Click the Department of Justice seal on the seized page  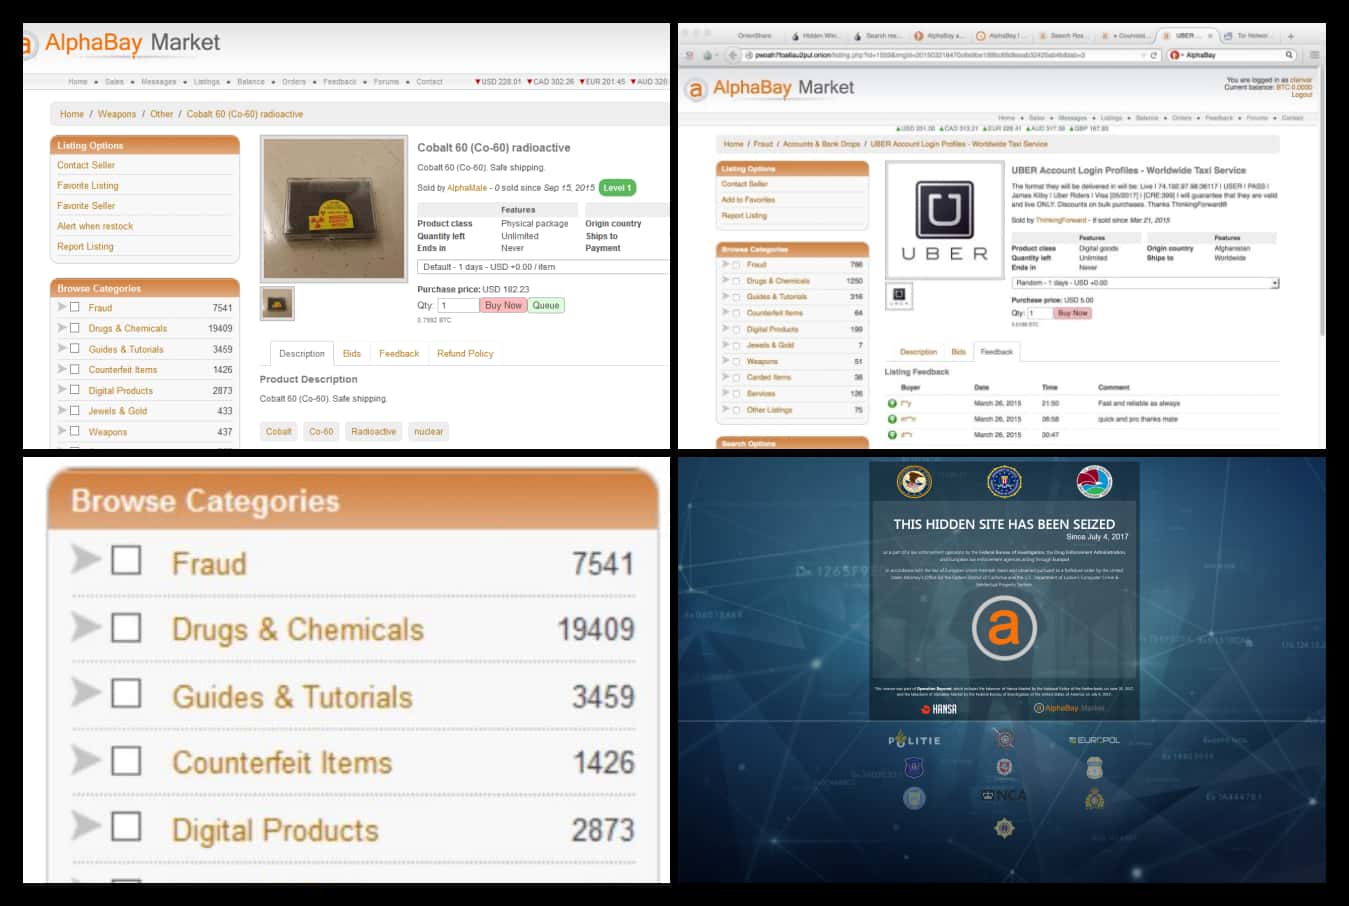914,482
